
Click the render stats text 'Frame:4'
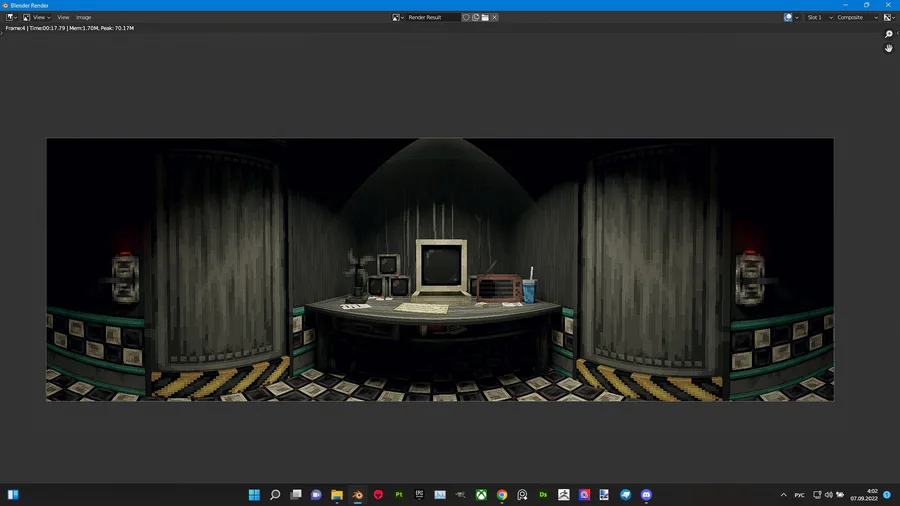pyautogui.click(x=15, y=28)
